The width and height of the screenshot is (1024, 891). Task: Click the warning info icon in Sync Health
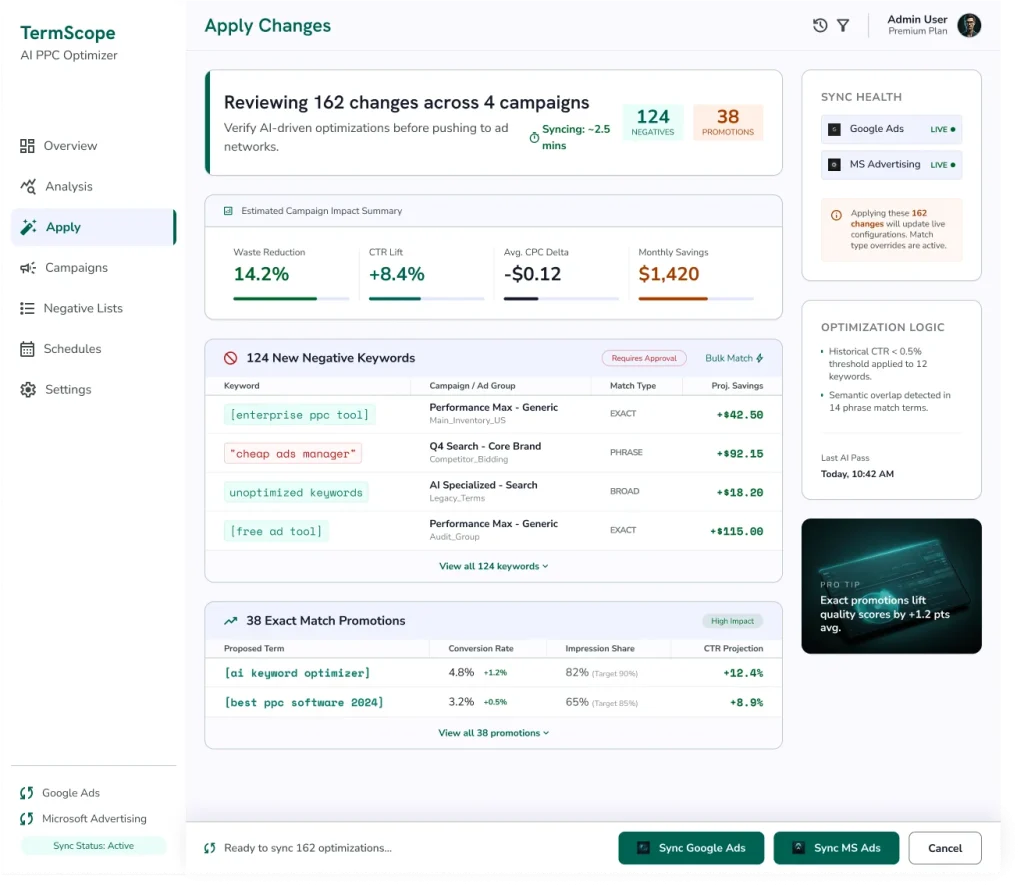tap(836, 215)
